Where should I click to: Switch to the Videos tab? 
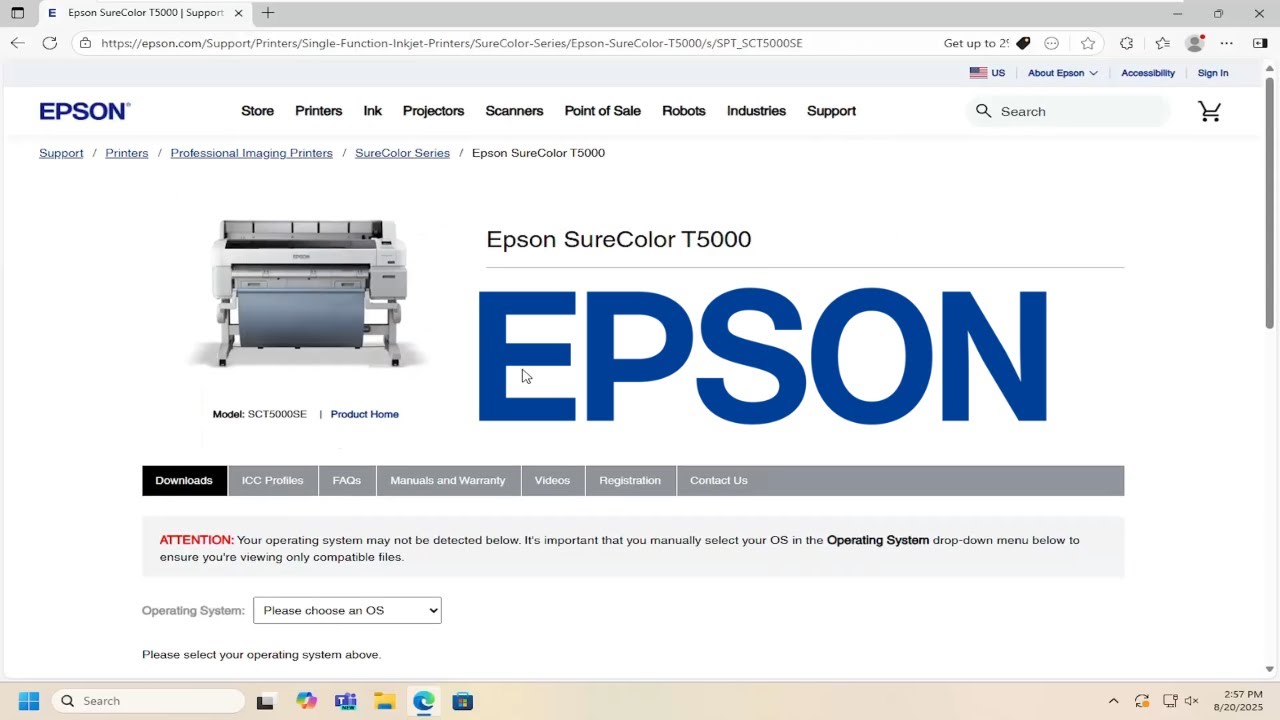coord(552,480)
